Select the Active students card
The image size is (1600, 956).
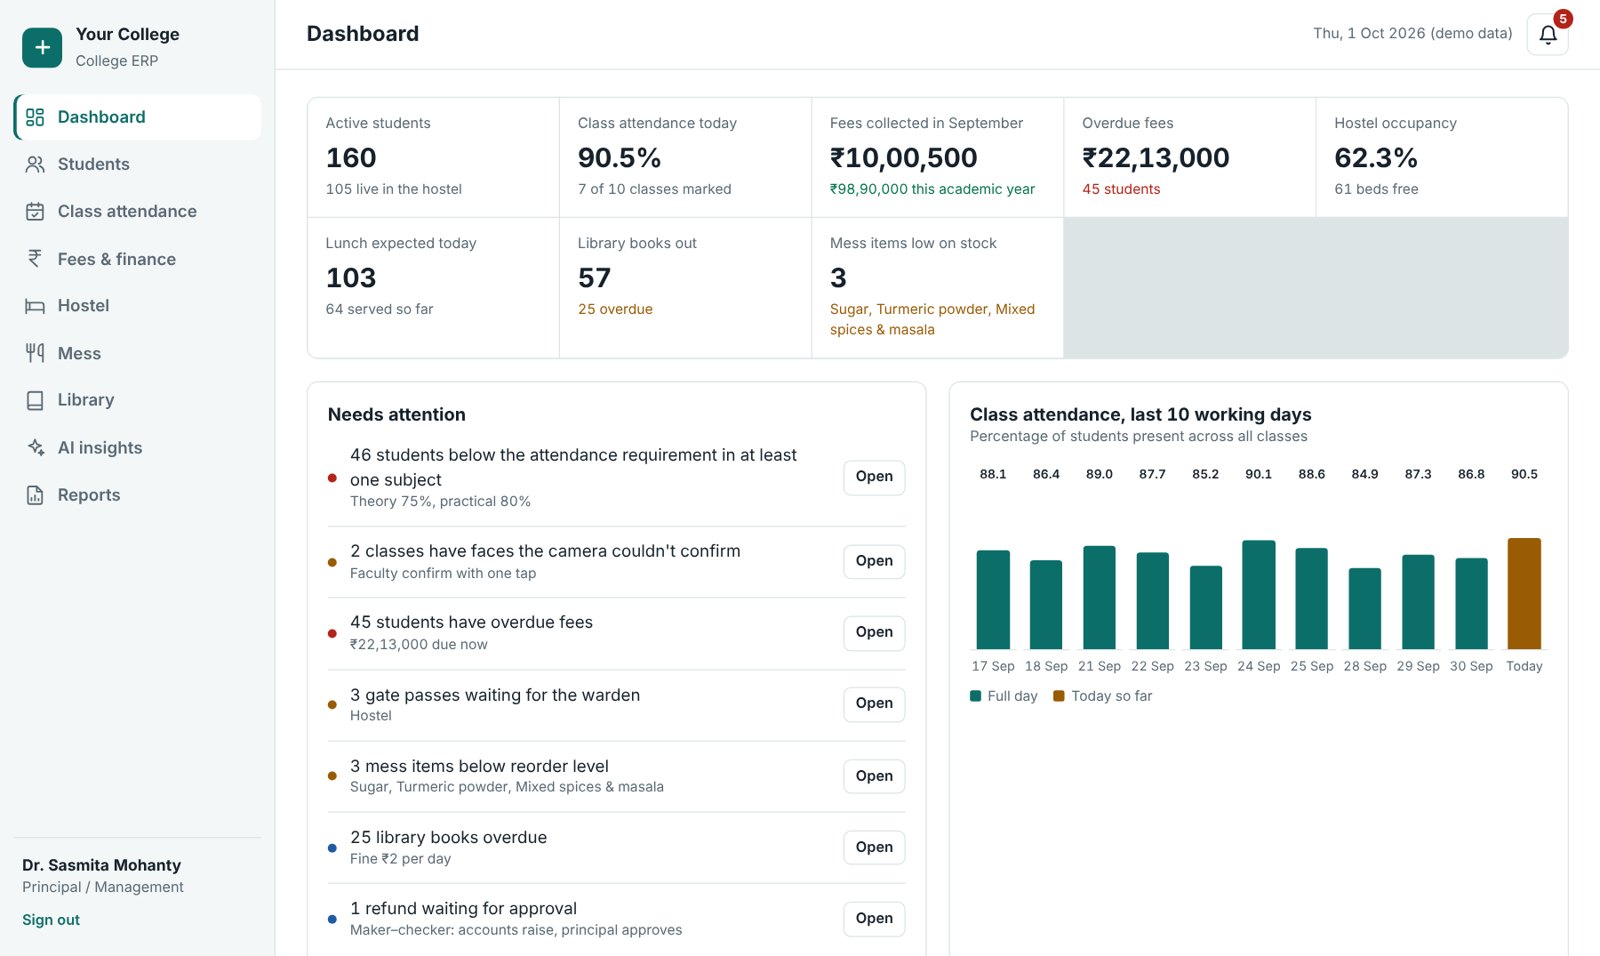tap(433, 157)
